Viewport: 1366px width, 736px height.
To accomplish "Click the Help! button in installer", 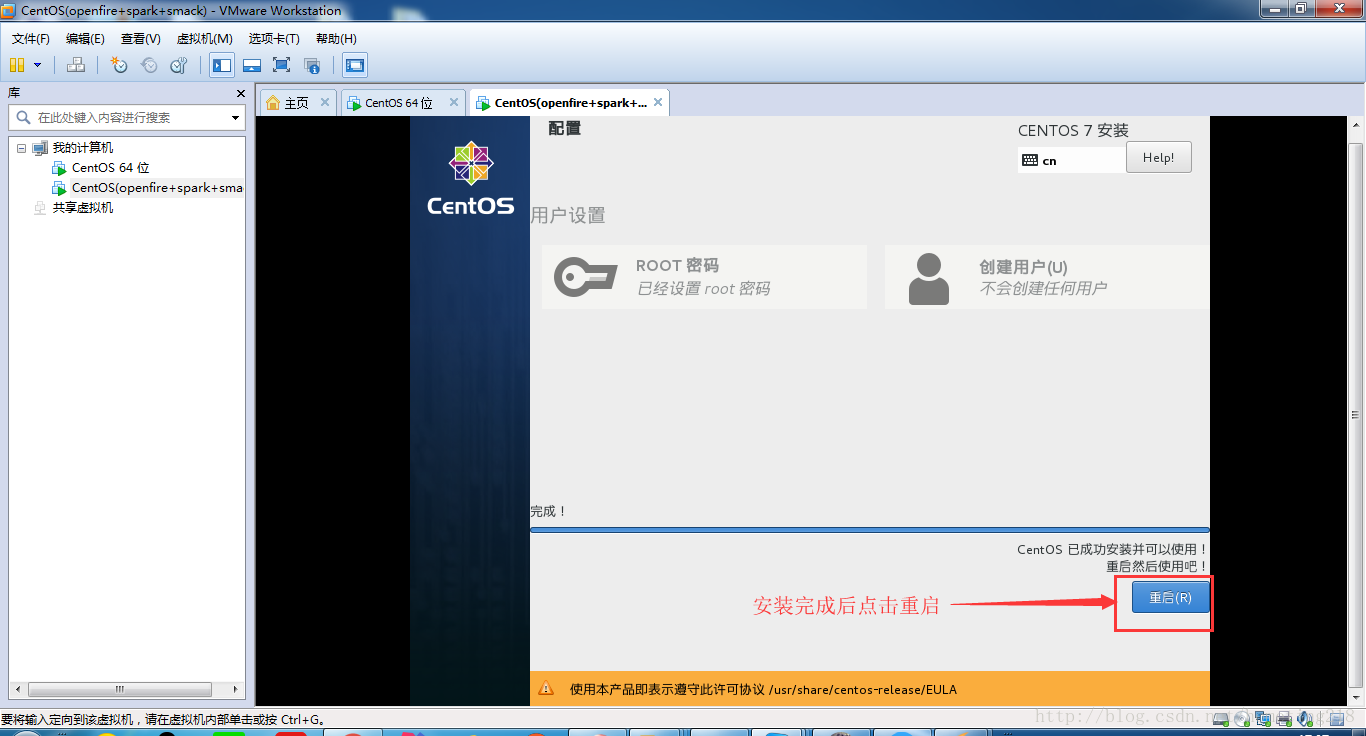I will click(x=1158, y=158).
